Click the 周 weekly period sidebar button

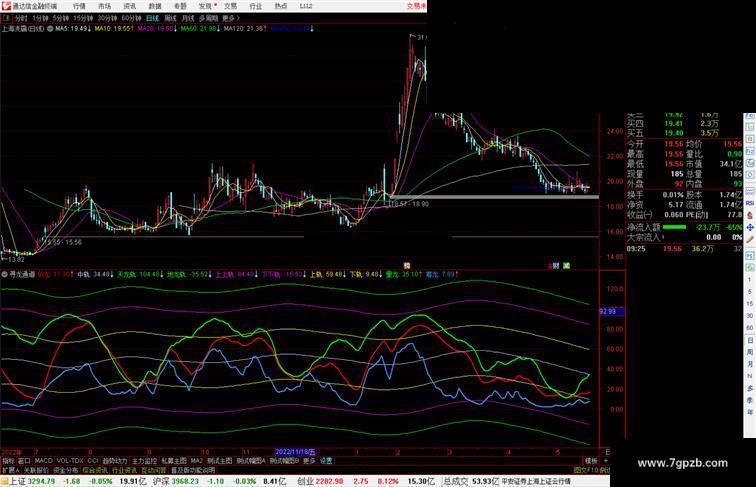pyautogui.click(x=750, y=352)
